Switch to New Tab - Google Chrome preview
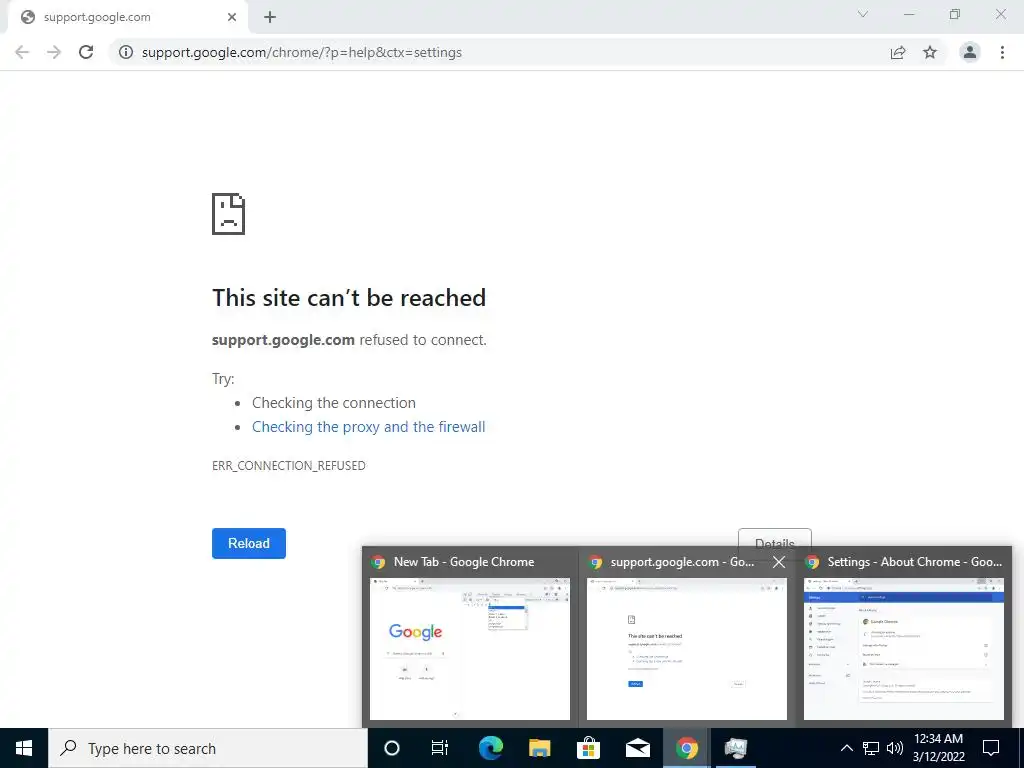 (x=470, y=638)
